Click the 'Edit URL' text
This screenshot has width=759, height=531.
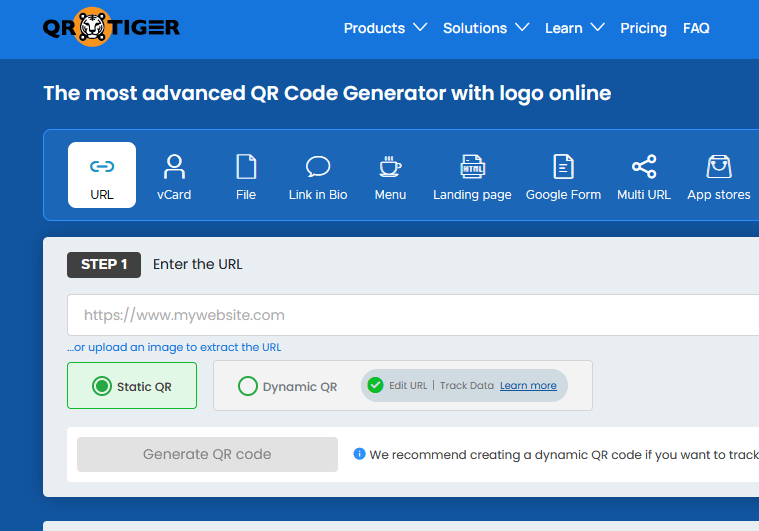pos(408,385)
